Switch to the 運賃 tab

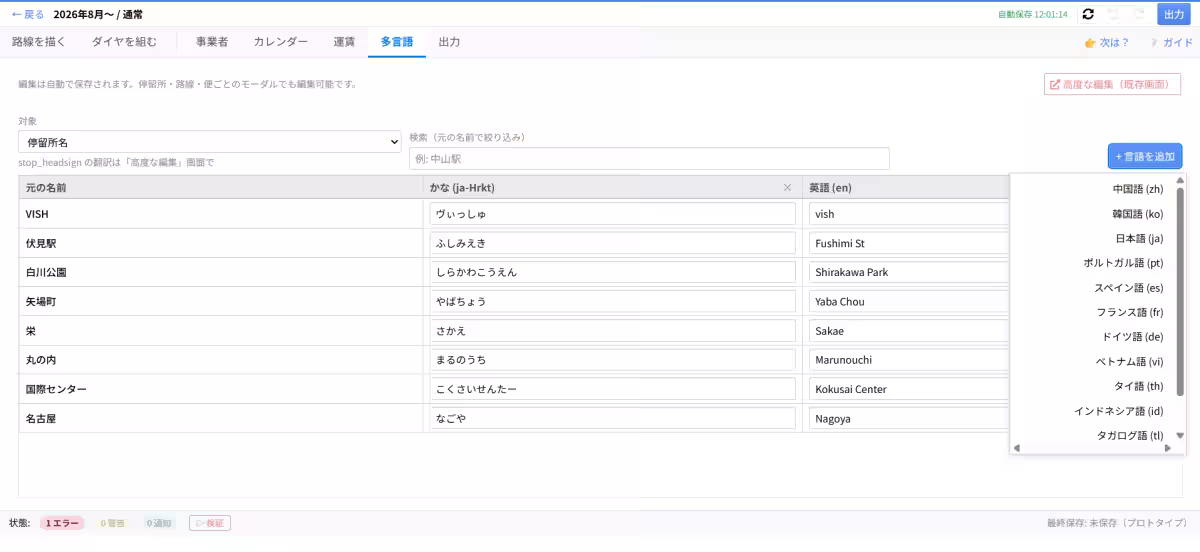(x=344, y=42)
